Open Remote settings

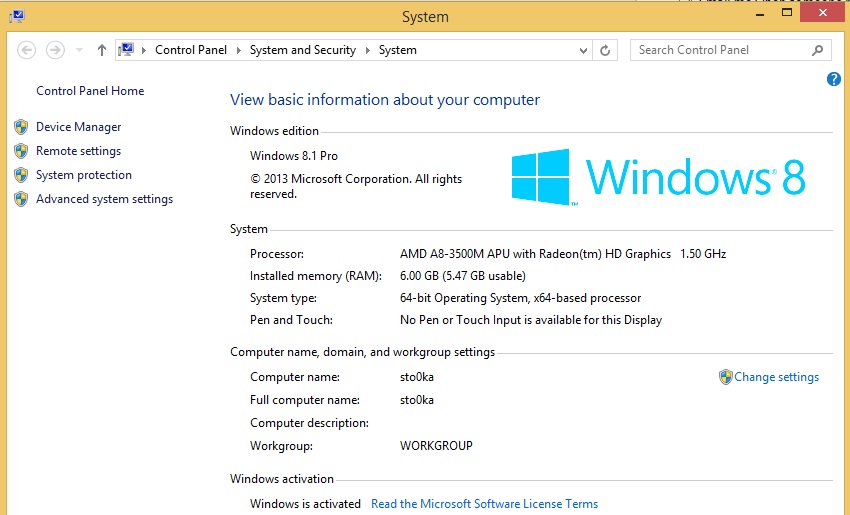click(x=78, y=151)
